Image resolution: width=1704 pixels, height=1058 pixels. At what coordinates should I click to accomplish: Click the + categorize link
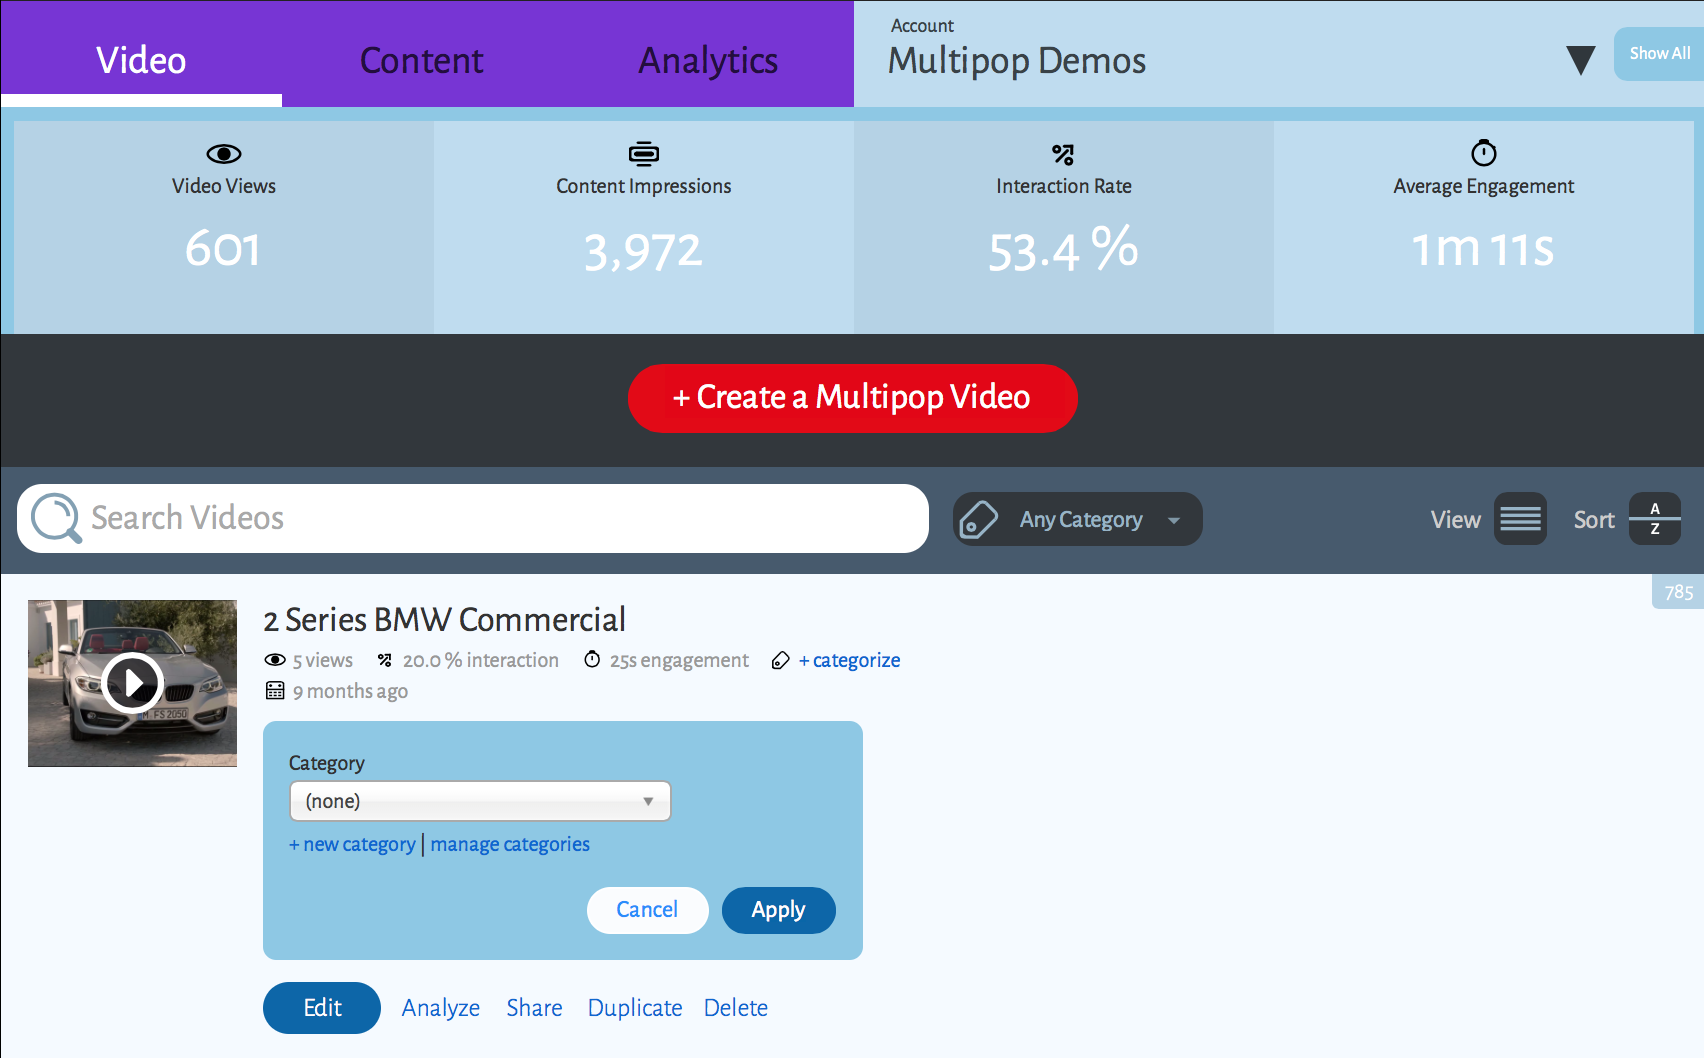850,660
